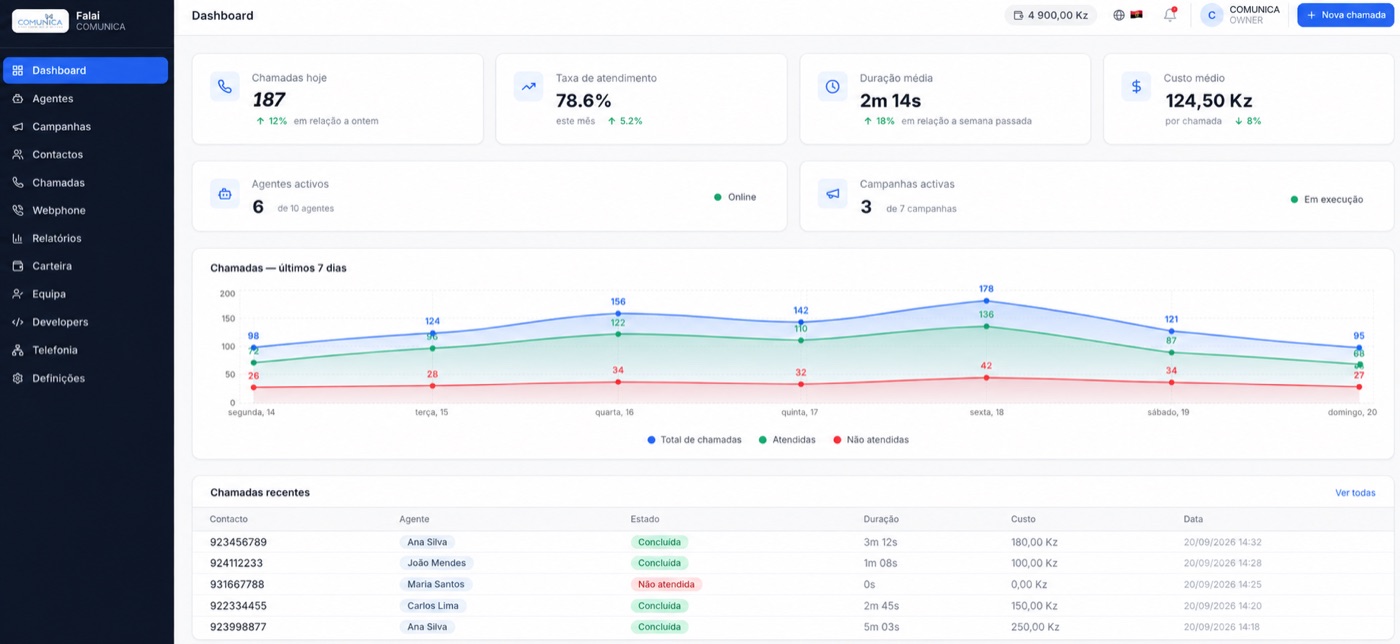Click the Não atendida status badge
This screenshot has height=644, width=1400.
tap(666, 585)
